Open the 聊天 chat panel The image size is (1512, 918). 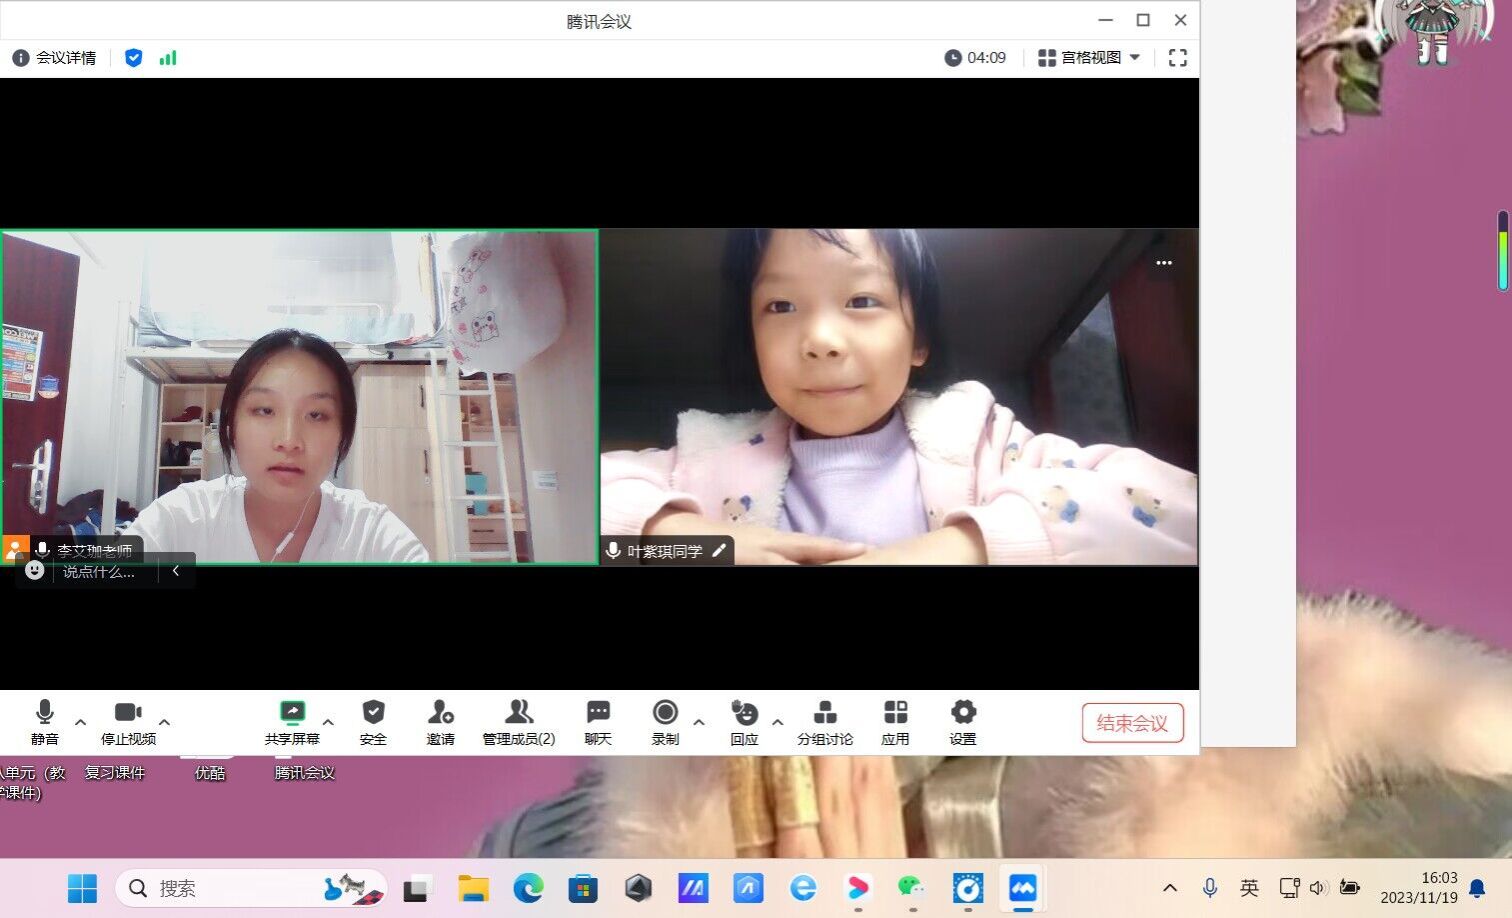point(598,722)
